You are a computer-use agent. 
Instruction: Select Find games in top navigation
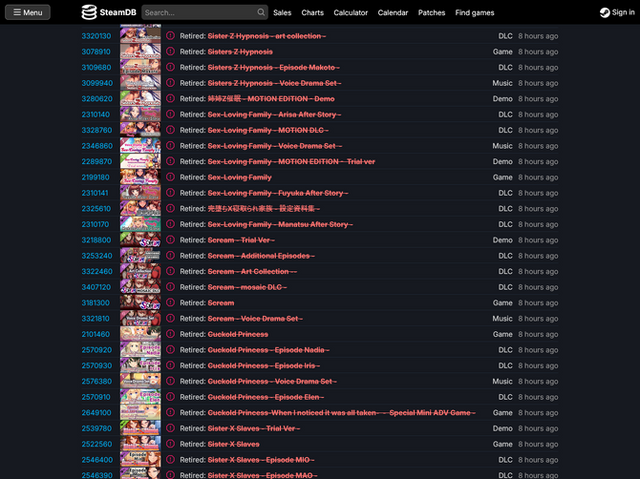[474, 13]
